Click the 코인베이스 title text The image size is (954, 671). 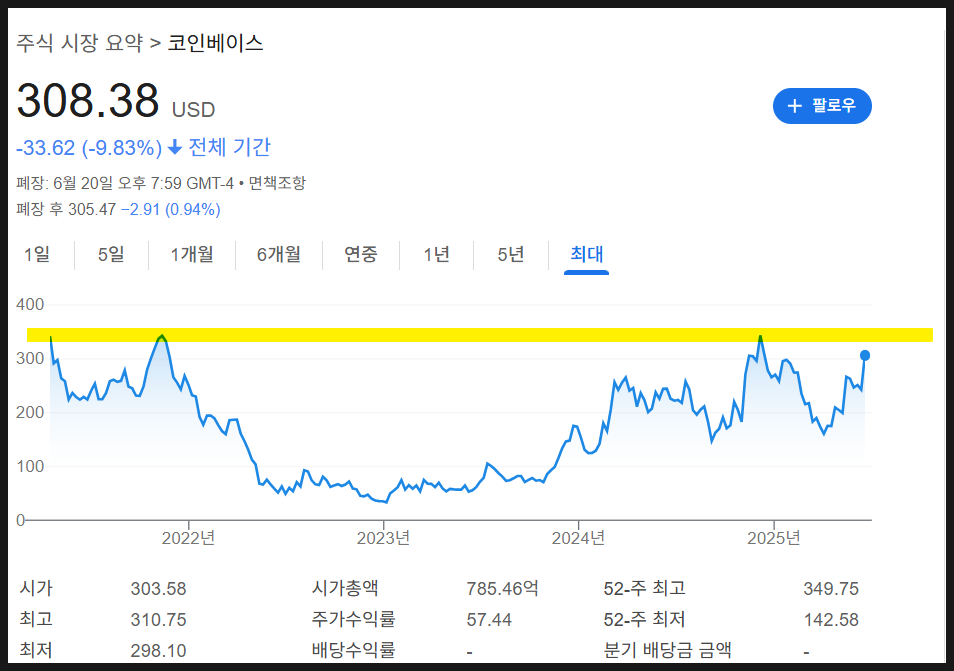[215, 43]
